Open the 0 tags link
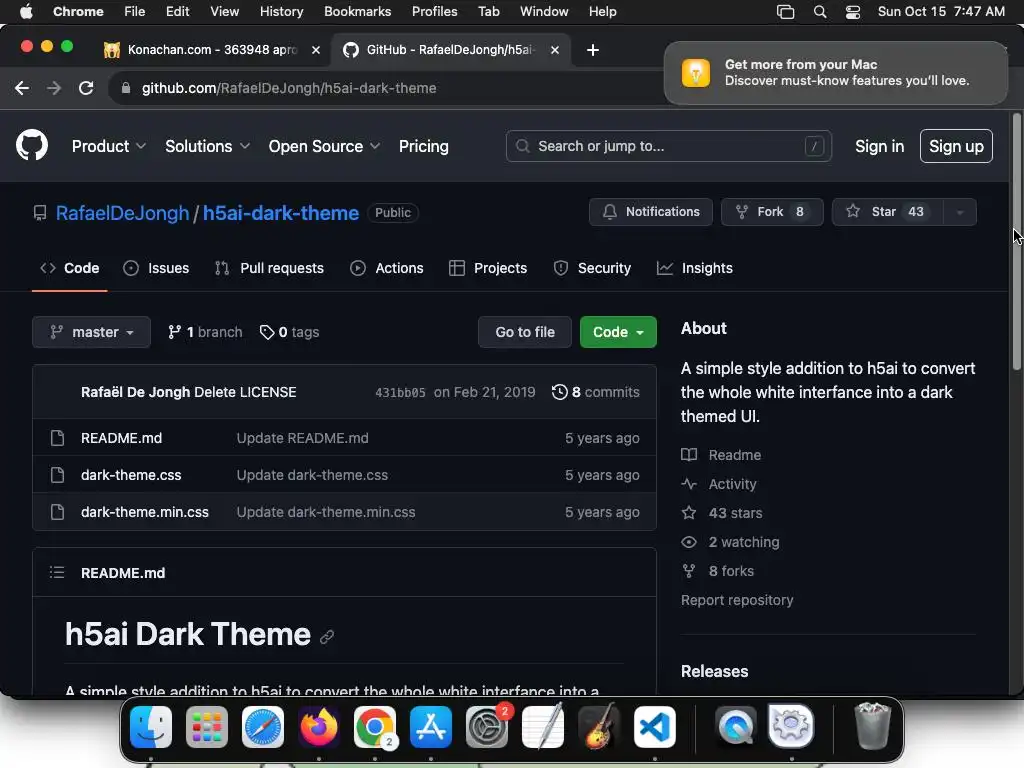The height and width of the screenshot is (768, 1024). (289, 332)
